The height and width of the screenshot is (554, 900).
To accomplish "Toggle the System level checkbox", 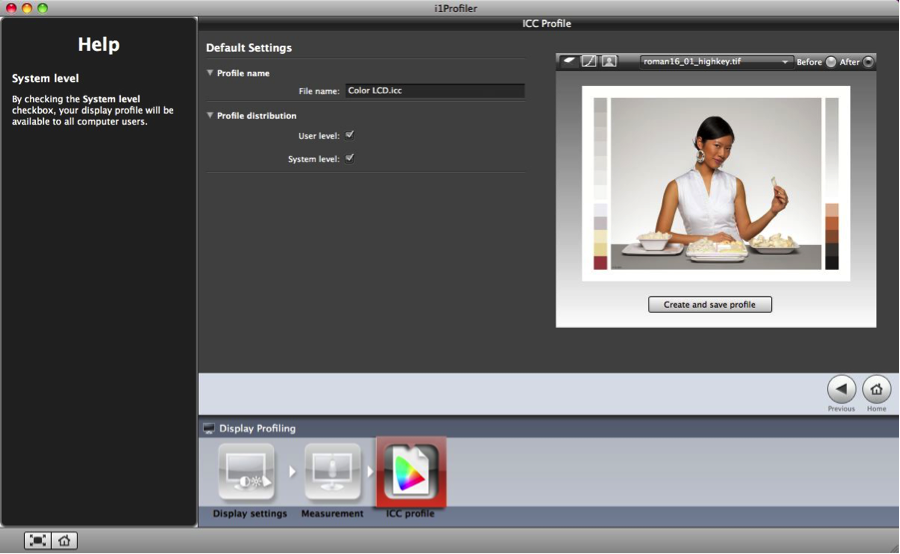I will pos(350,158).
